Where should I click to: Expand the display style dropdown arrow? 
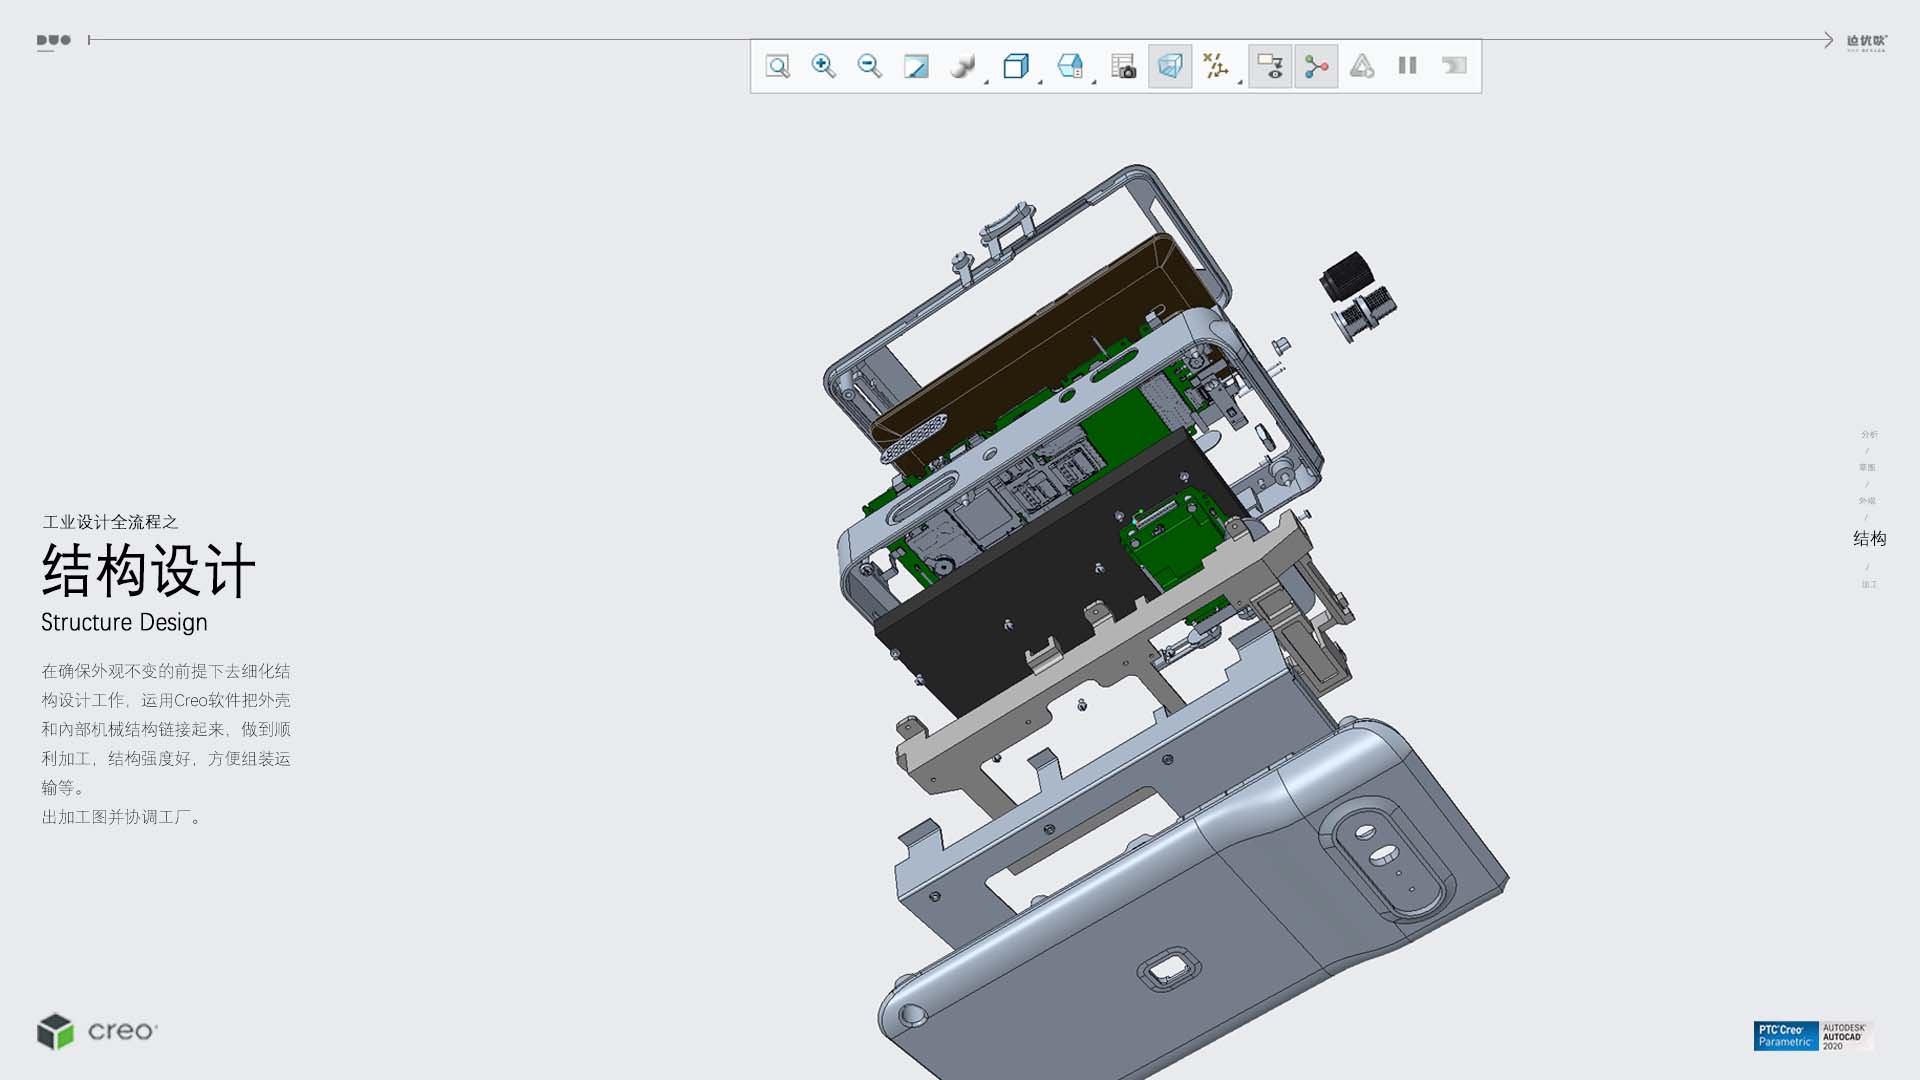pos(986,81)
